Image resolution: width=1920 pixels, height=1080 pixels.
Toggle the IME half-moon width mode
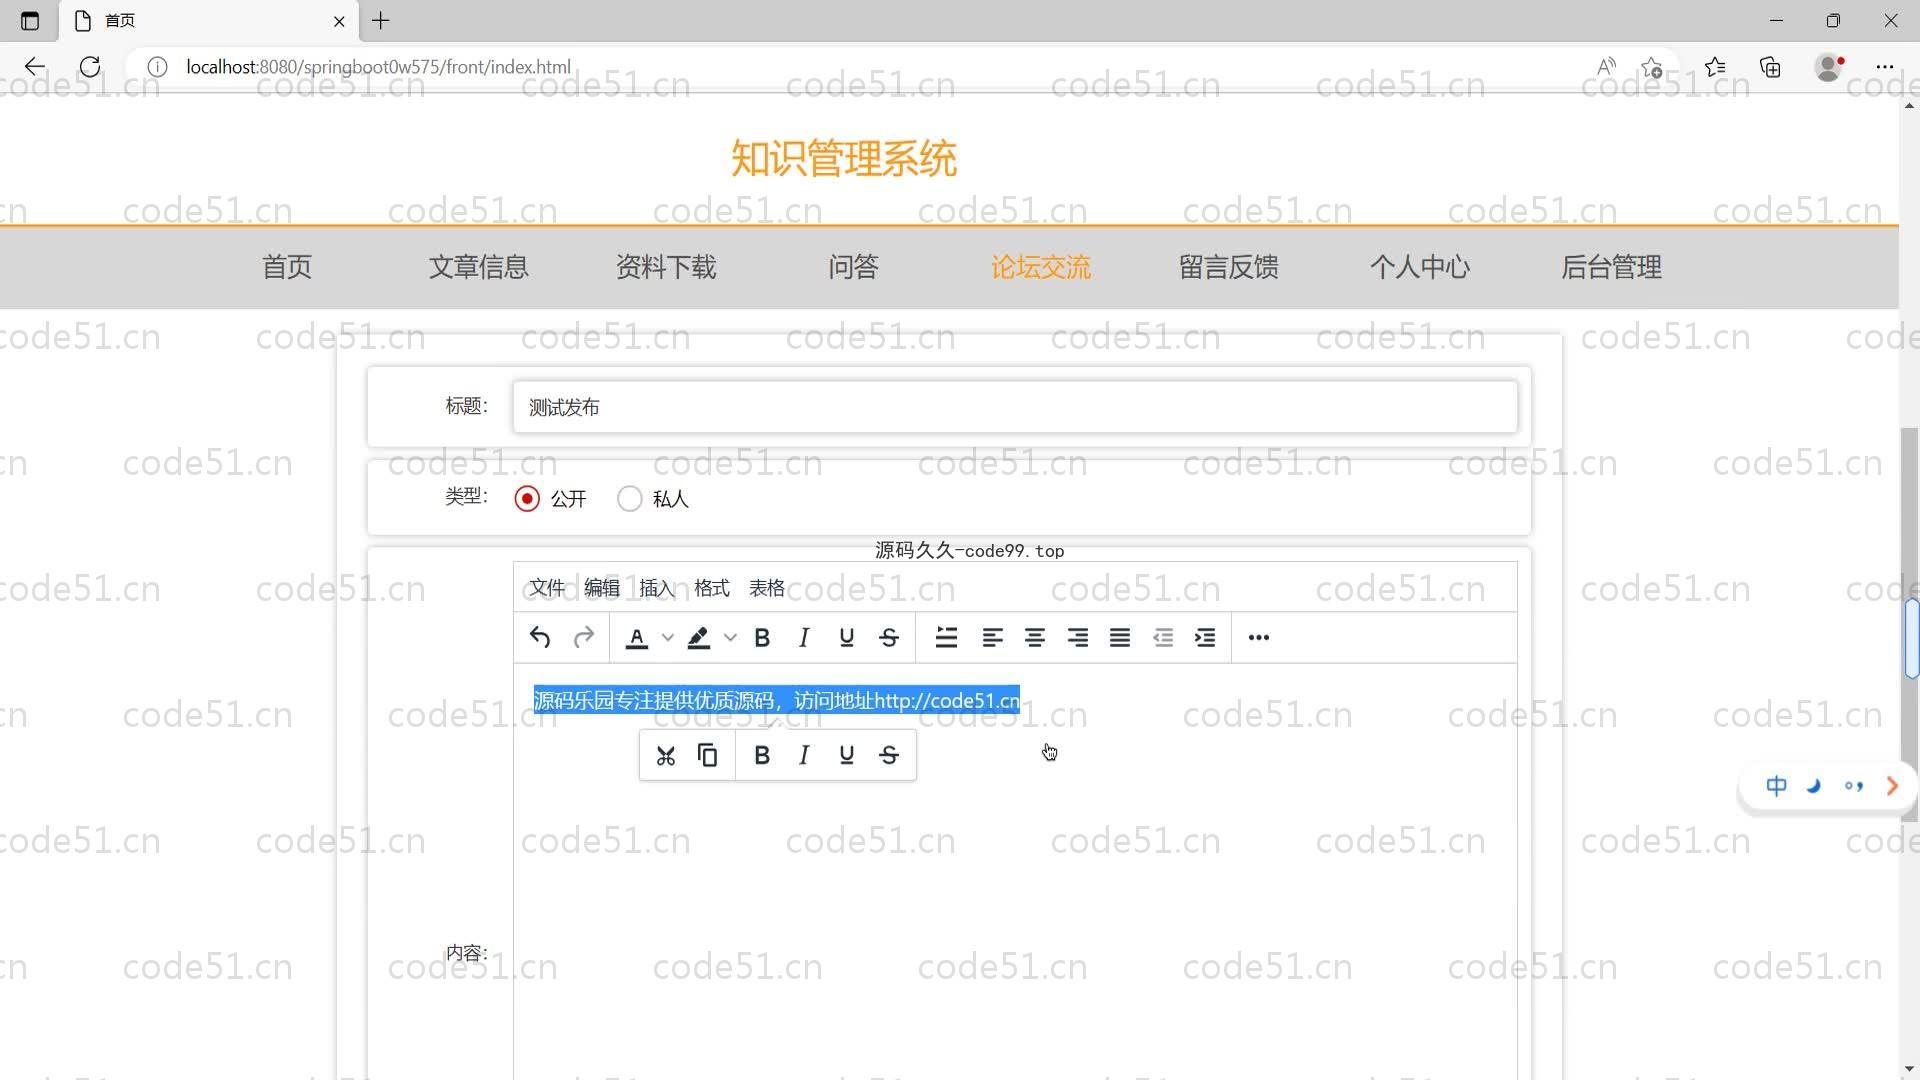pyautogui.click(x=1814, y=786)
